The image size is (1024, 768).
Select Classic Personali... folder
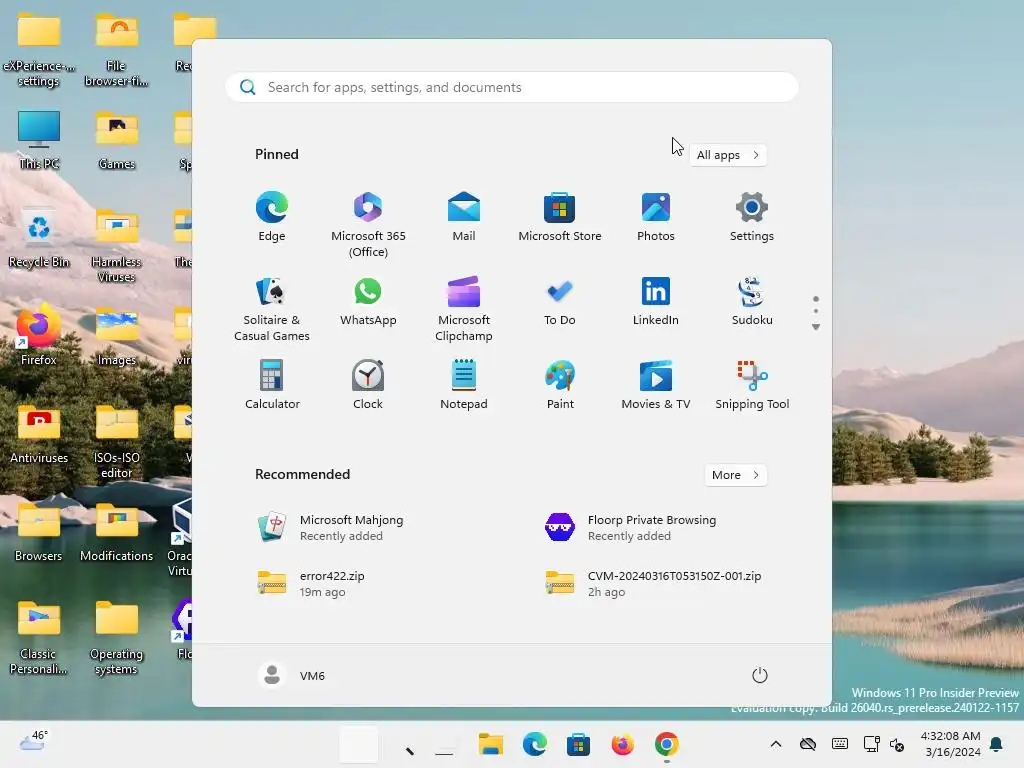point(39,637)
